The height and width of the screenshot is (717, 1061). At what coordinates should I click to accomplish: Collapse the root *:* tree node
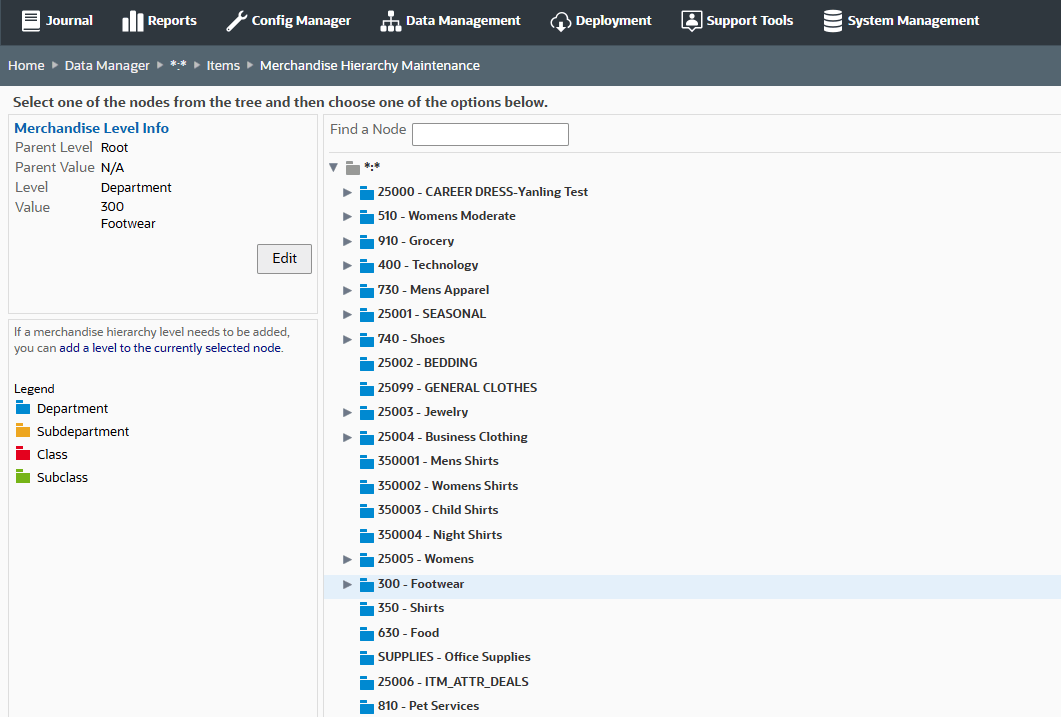point(334,167)
